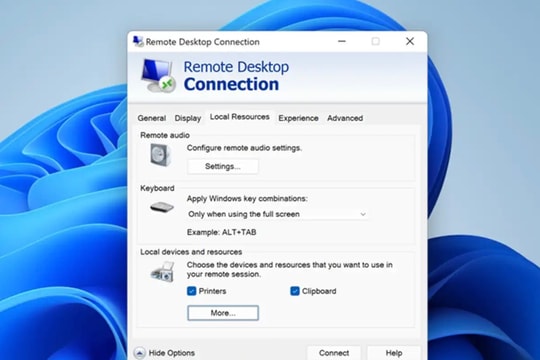Screen dimensions: 540x360
Task: Open the Experience tab
Action: [298, 118]
